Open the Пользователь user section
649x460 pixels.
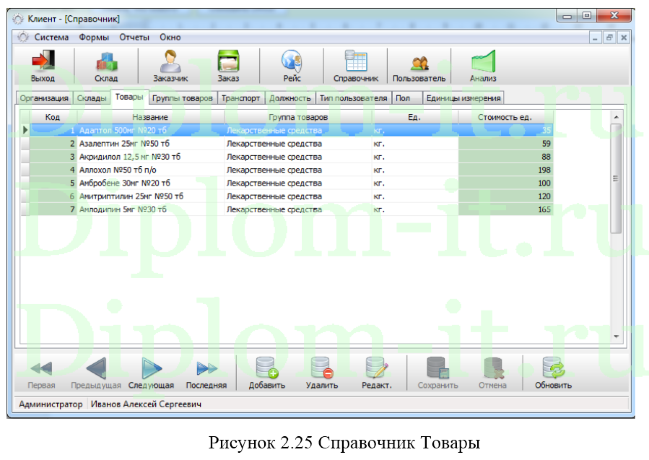click(418, 65)
